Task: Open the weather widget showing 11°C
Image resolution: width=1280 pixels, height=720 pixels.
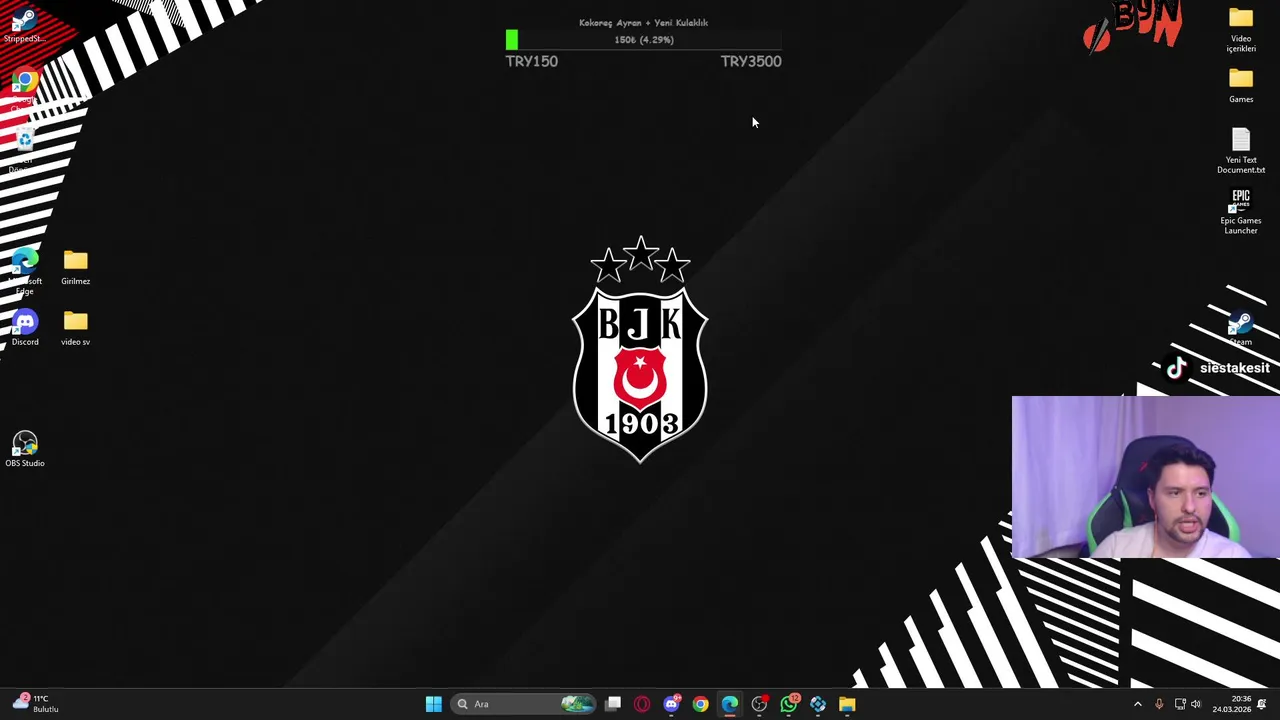Action: coord(36,704)
